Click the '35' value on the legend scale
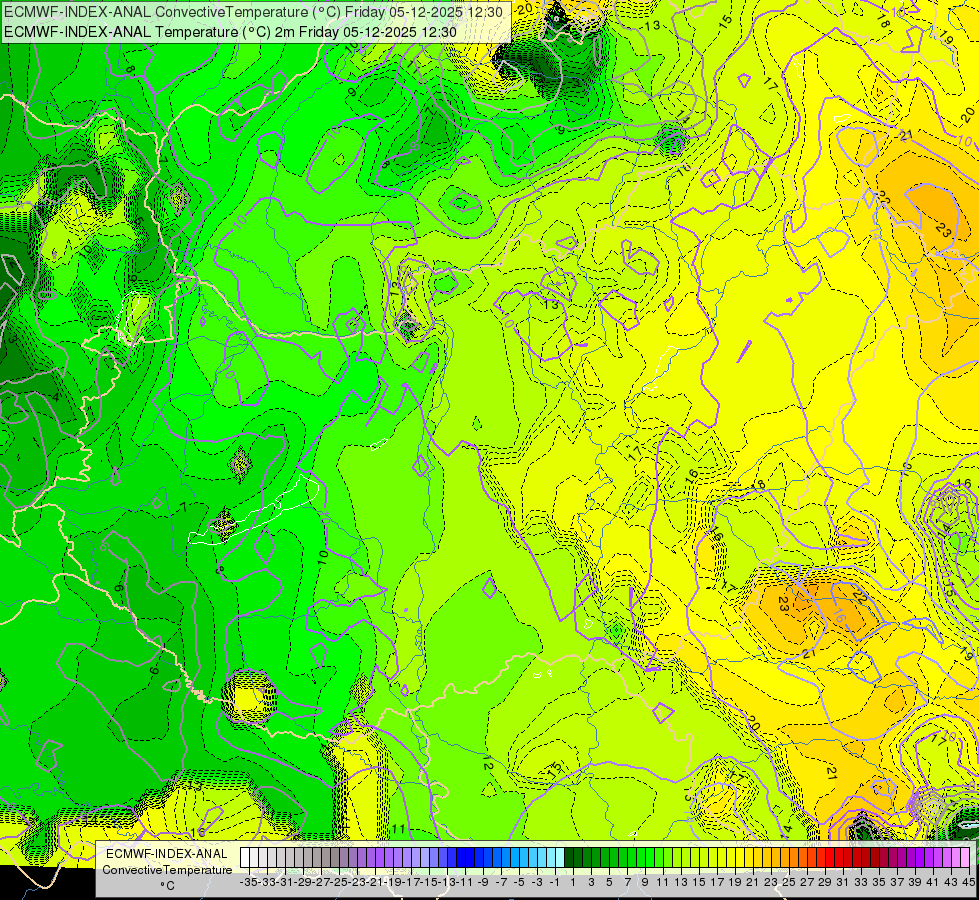This screenshot has width=979, height=900. click(x=879, y=882)
